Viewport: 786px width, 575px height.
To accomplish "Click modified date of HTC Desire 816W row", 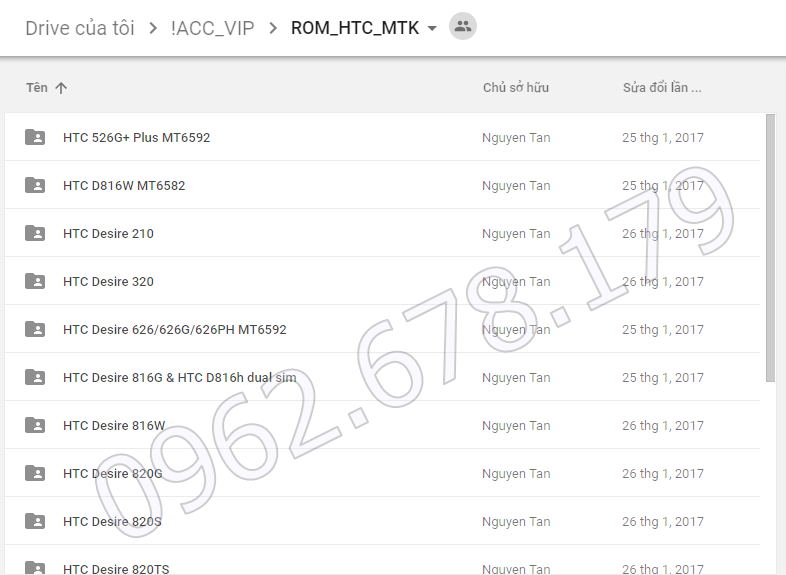I will (663, 426).
